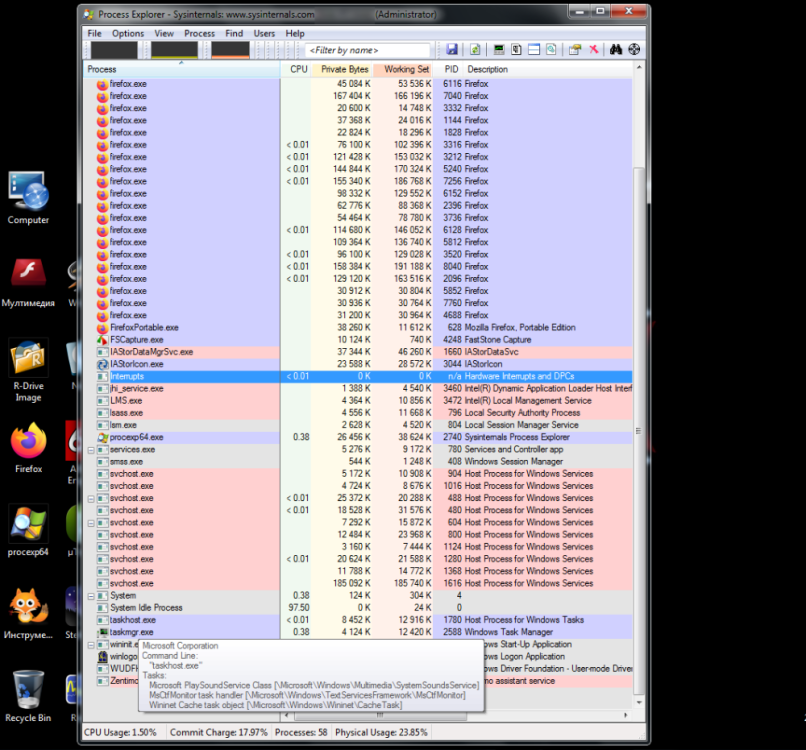806x750 pixels.
Task: Open the View menu
Action: click(x=164, y=33)
